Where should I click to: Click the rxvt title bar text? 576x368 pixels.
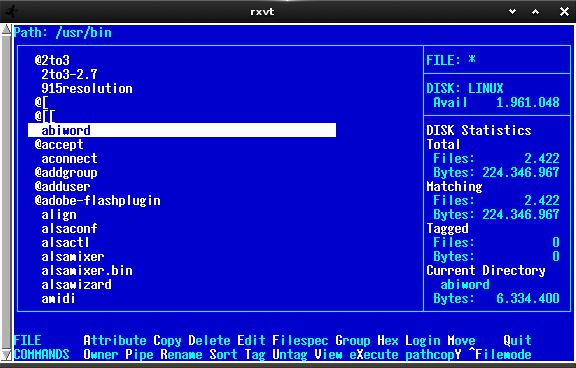262,12
